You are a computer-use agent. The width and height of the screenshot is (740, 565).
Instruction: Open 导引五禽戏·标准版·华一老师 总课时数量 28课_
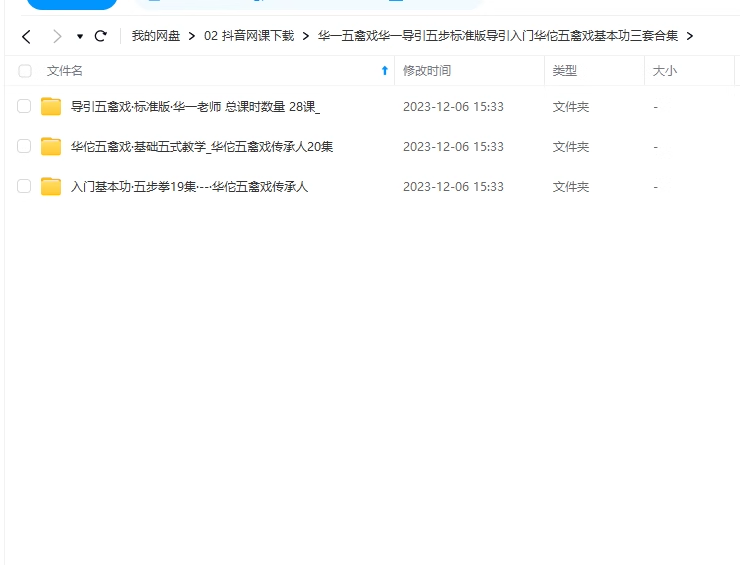coord(195,107)
